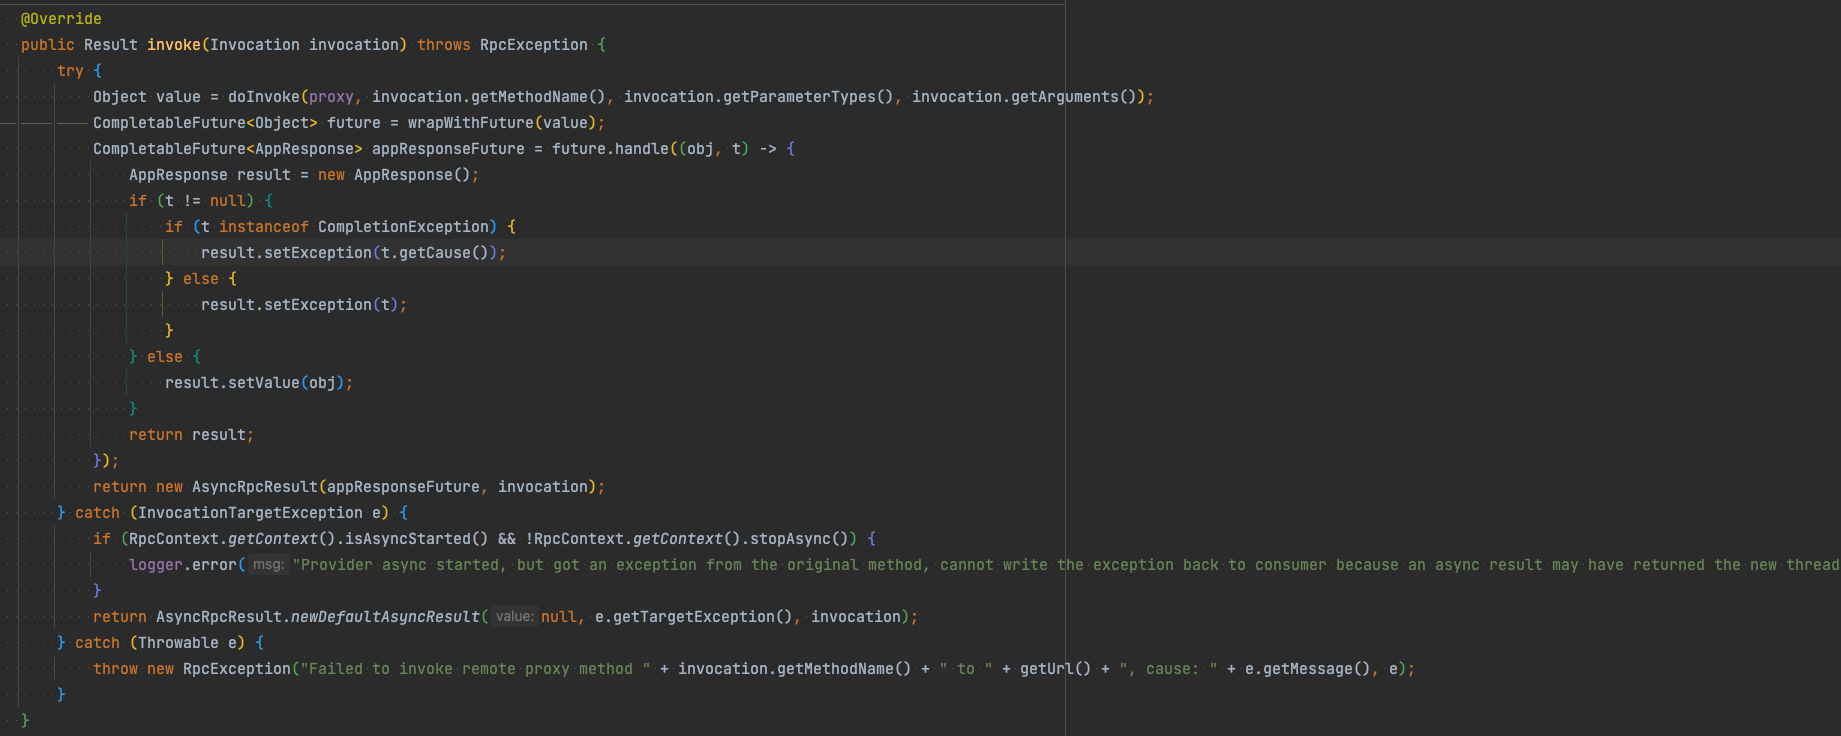Click the ", cause: " string literal
The width and height of the screenshot is (1841, 736).
click(1168, 669)
